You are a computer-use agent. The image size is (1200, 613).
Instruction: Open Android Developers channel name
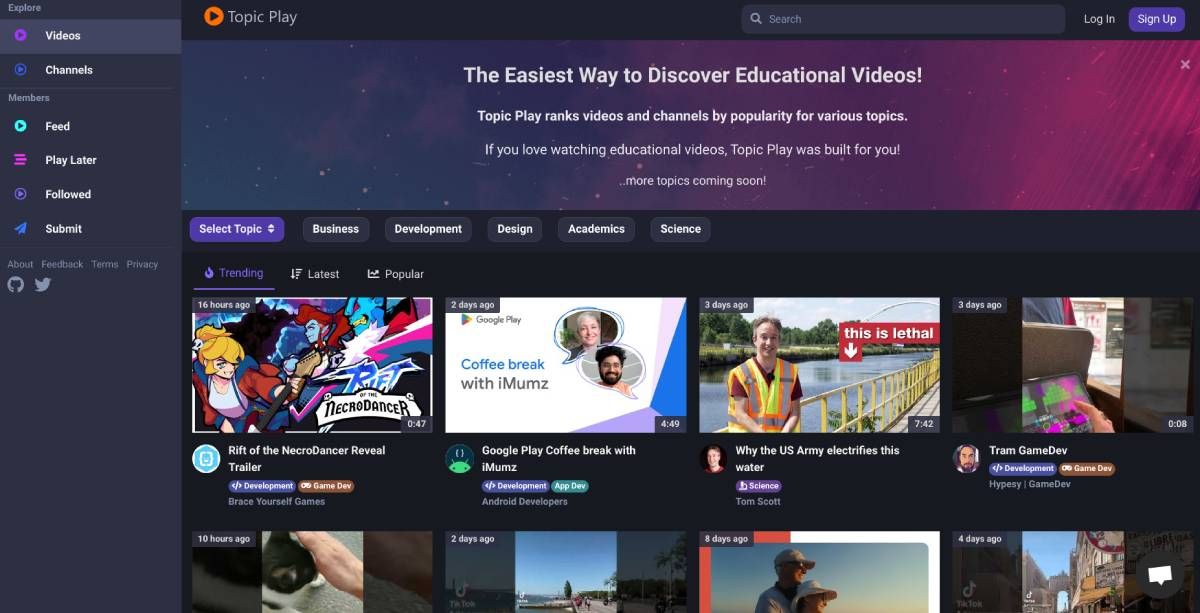[524, 501]
